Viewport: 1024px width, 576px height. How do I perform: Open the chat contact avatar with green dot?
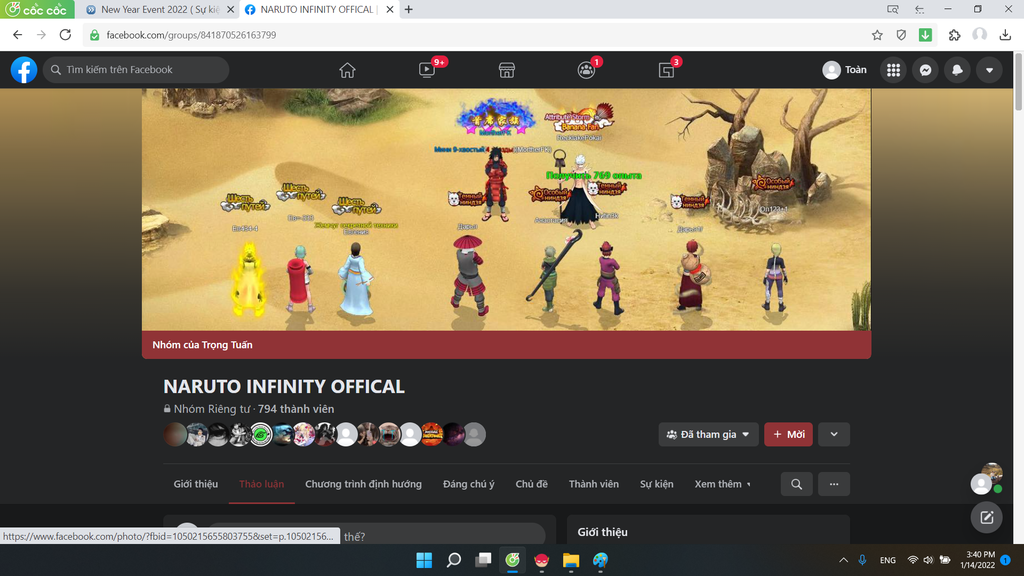click(986, 479)
